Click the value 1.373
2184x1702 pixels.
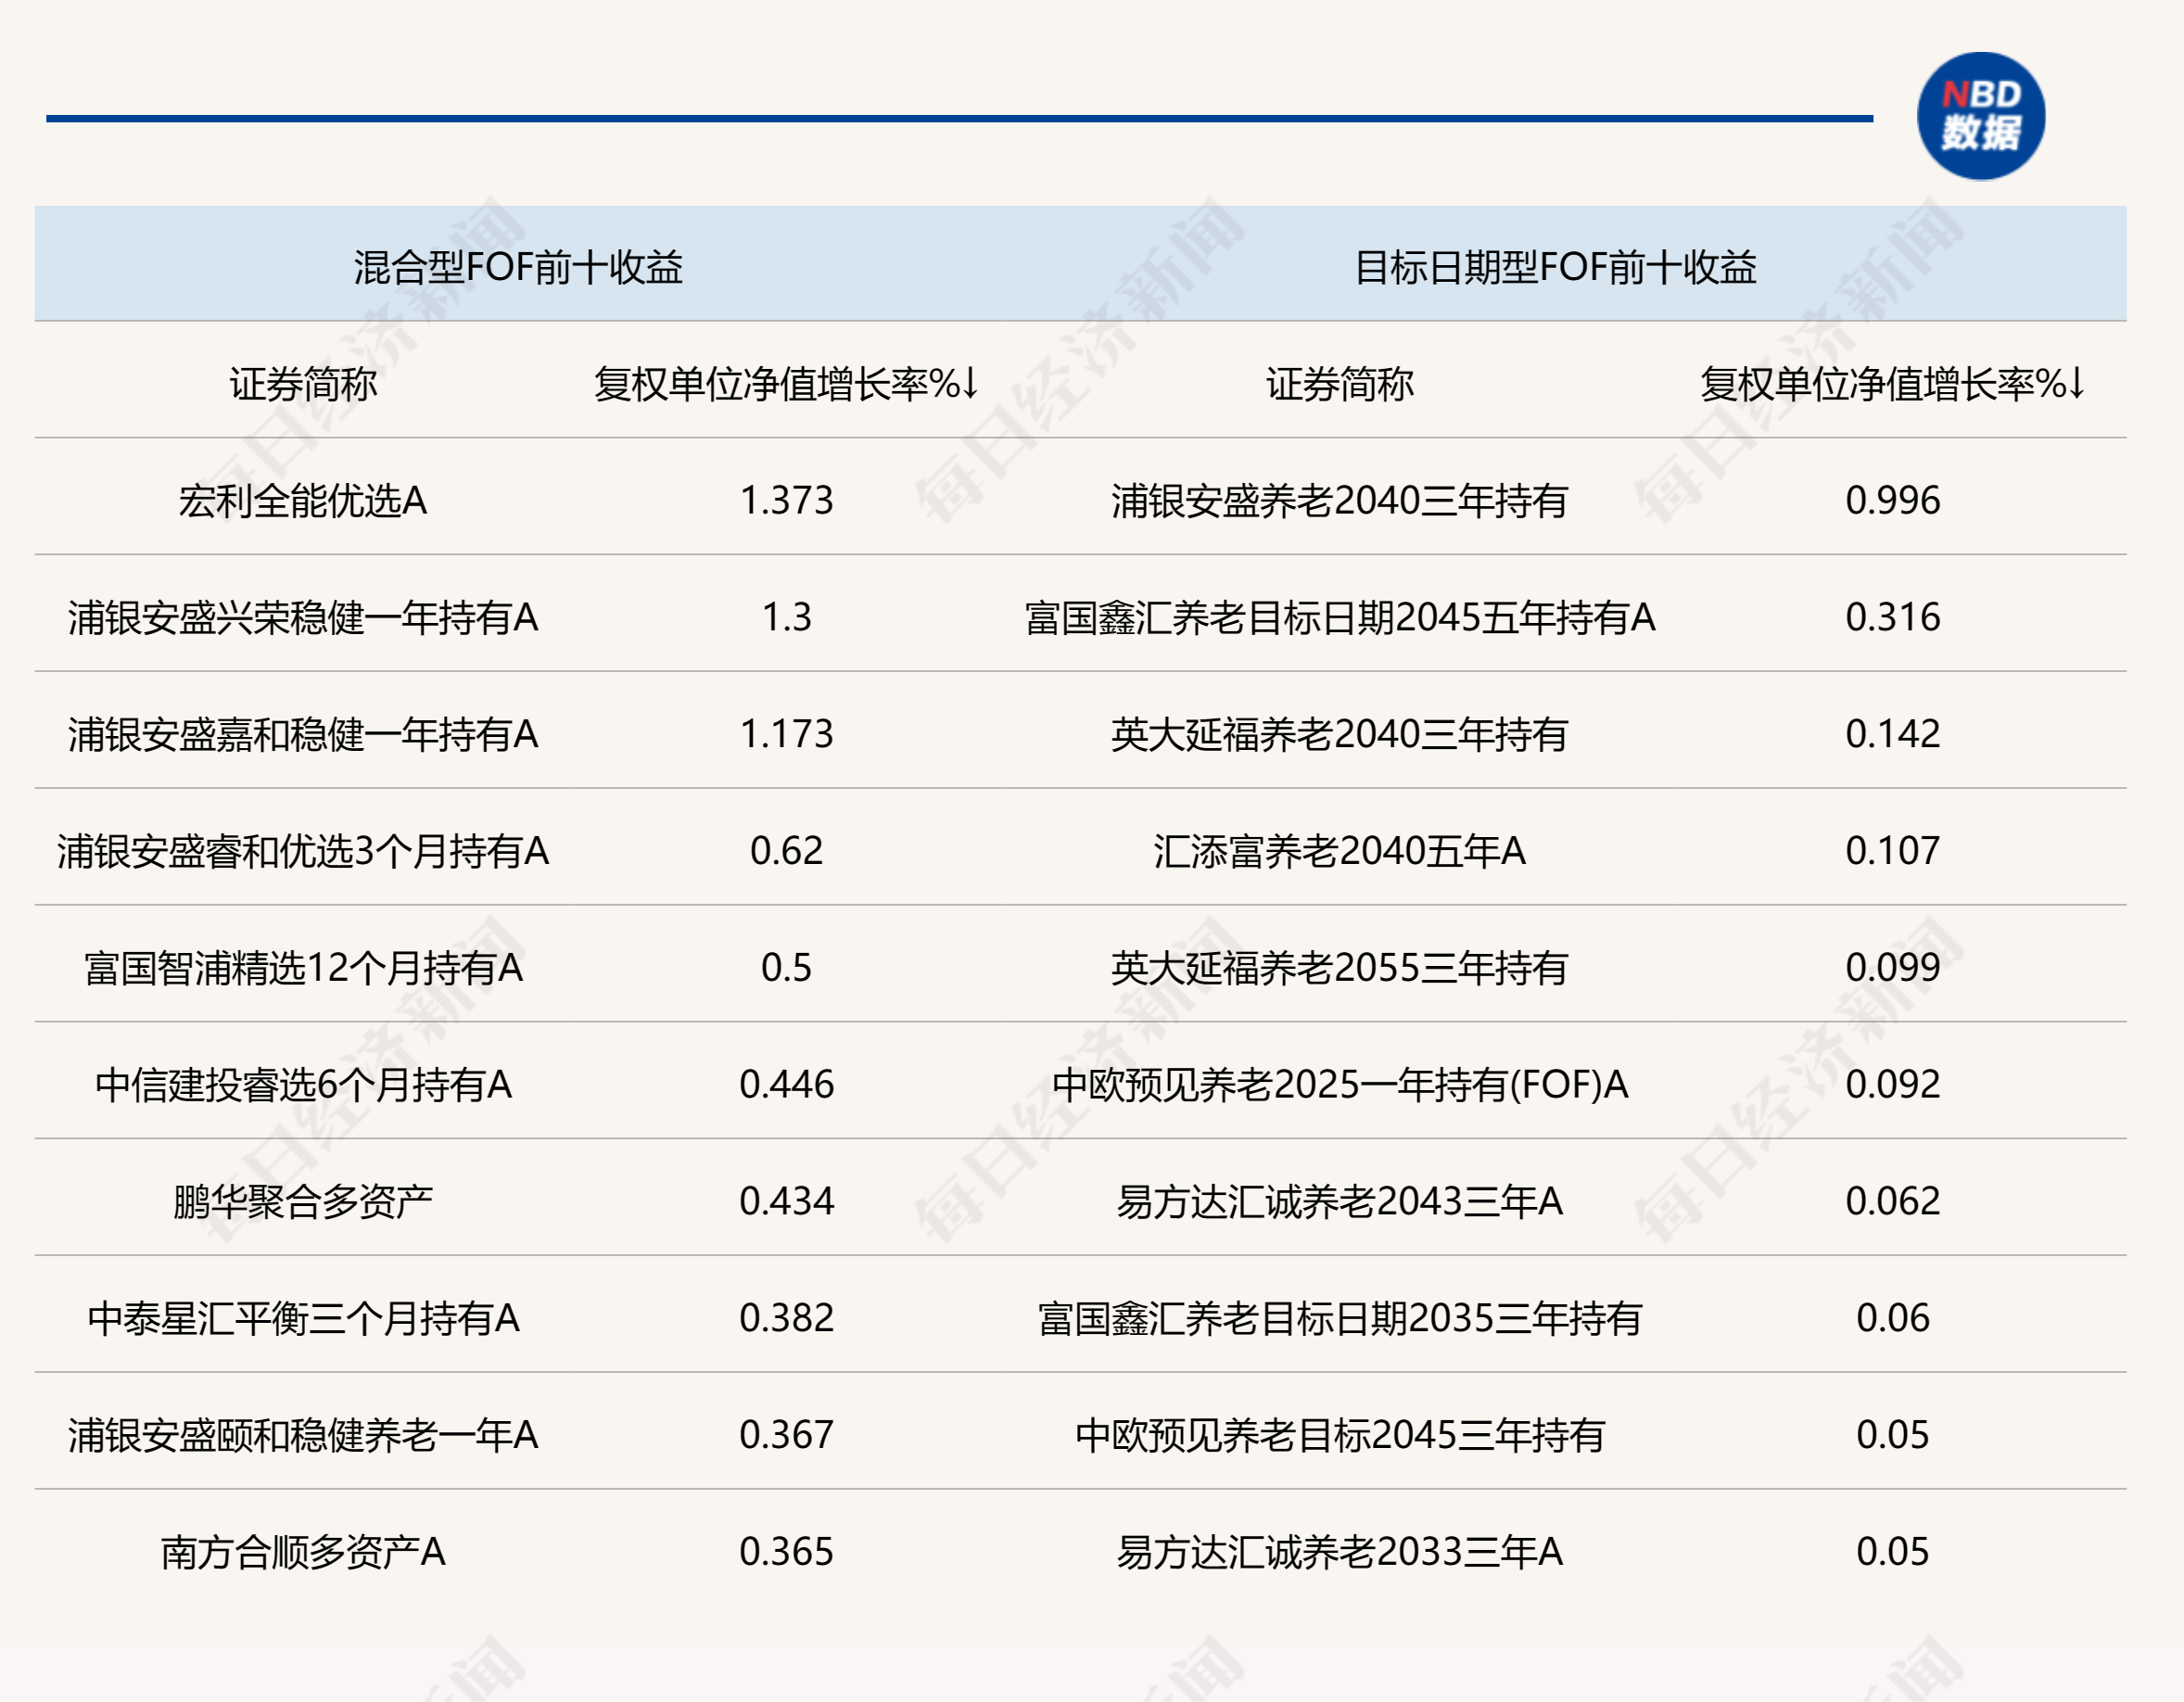pos(786,500)
